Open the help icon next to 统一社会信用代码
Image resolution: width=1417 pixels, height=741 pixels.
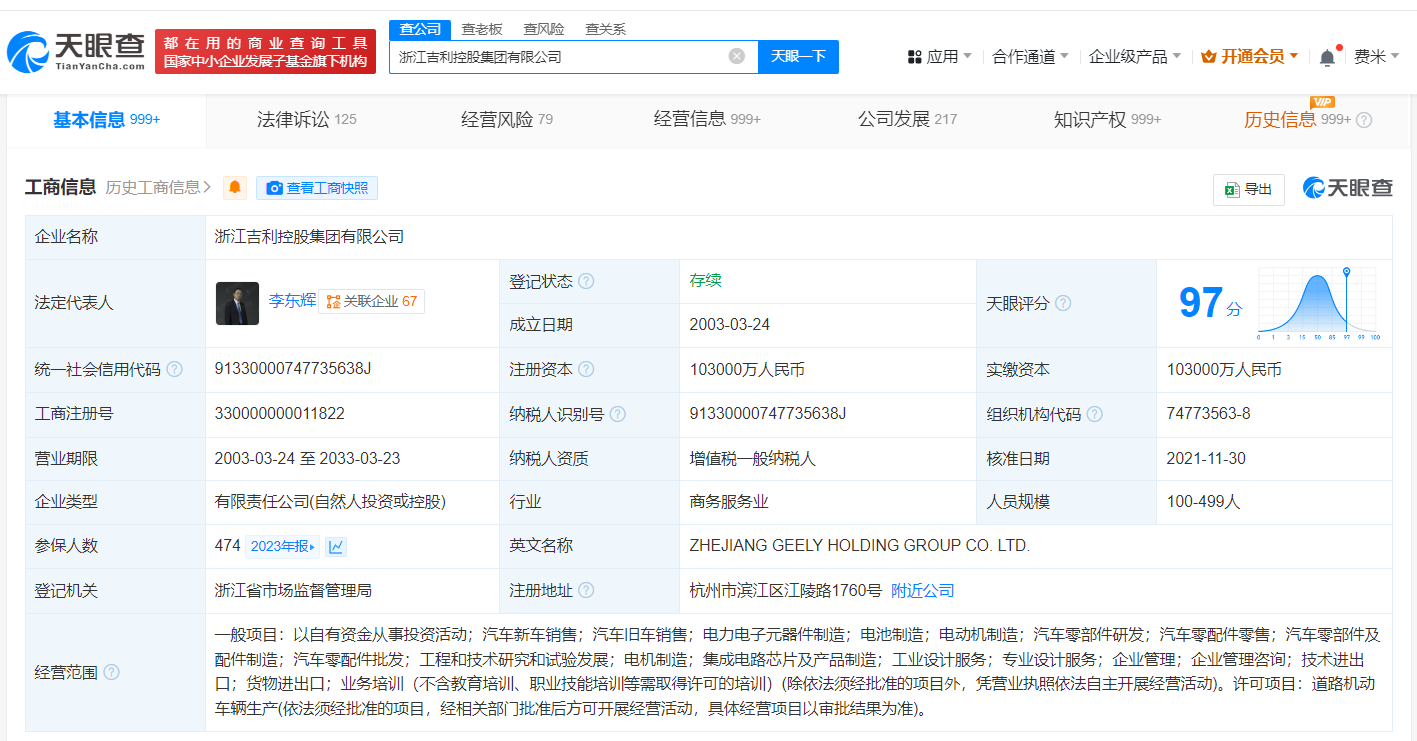[175, 369]
